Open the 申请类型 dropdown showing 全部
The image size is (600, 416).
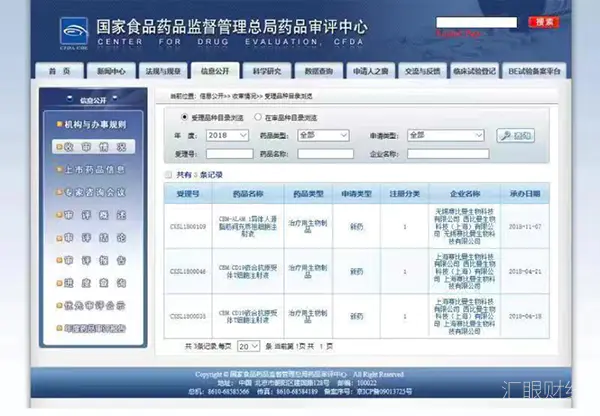445,135
